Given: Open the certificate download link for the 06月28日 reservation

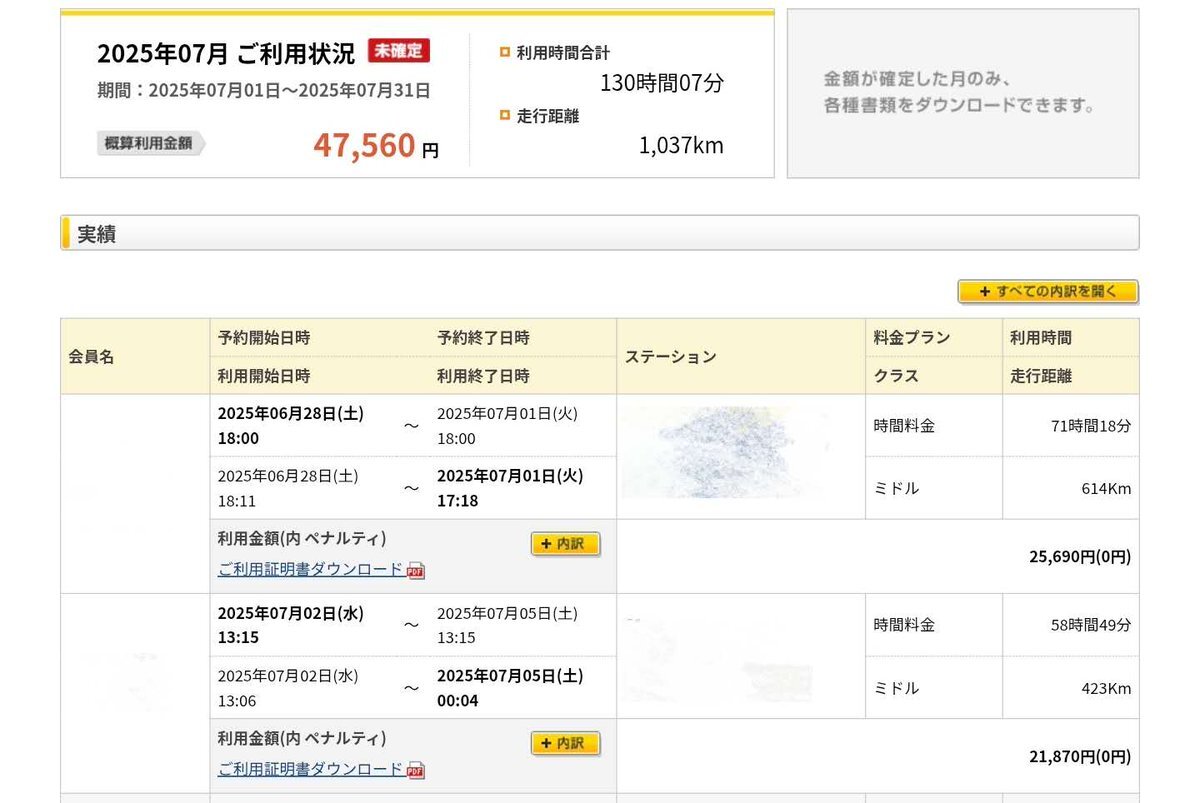Looking at the screenshot, I should tap(311, 569).
